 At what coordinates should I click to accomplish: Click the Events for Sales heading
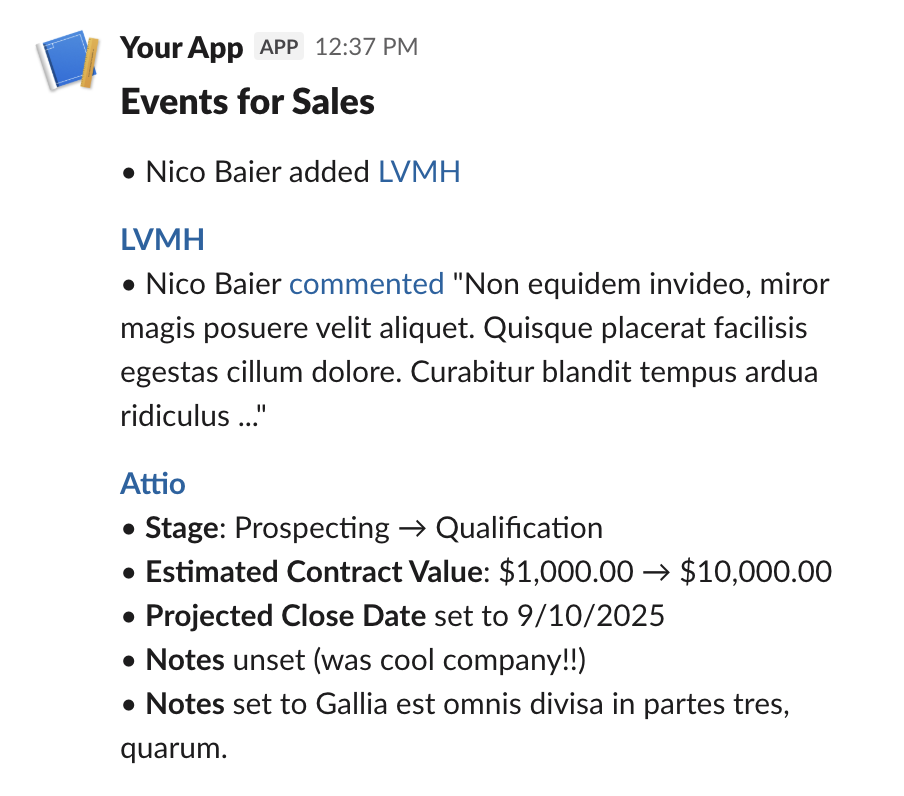pyautogui.click(x=247, y=102)
